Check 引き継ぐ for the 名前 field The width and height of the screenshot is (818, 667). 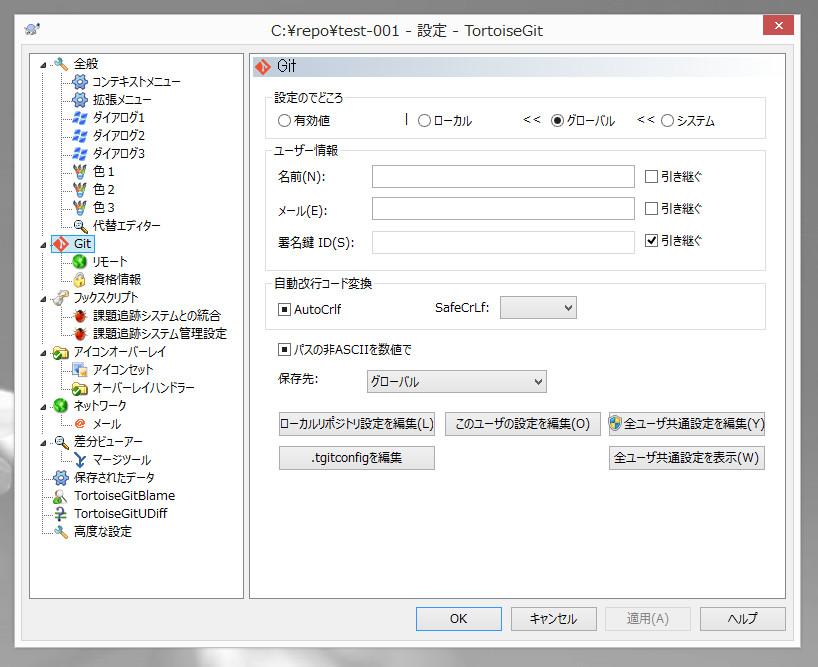tap(651, 177)
